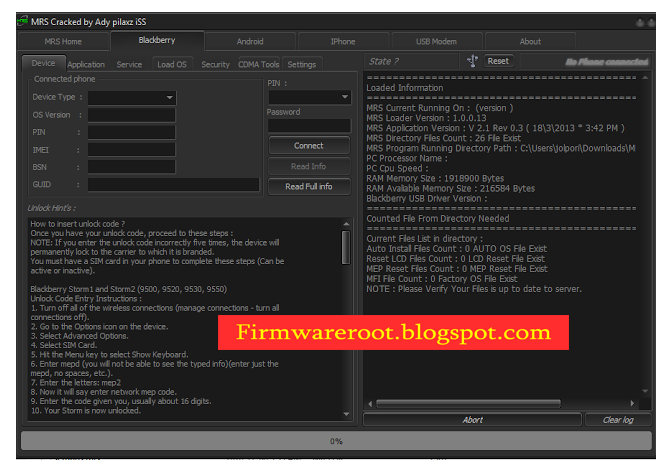Click the USB connection icon beside Reset
663x468 pixels.
[472, 61]
